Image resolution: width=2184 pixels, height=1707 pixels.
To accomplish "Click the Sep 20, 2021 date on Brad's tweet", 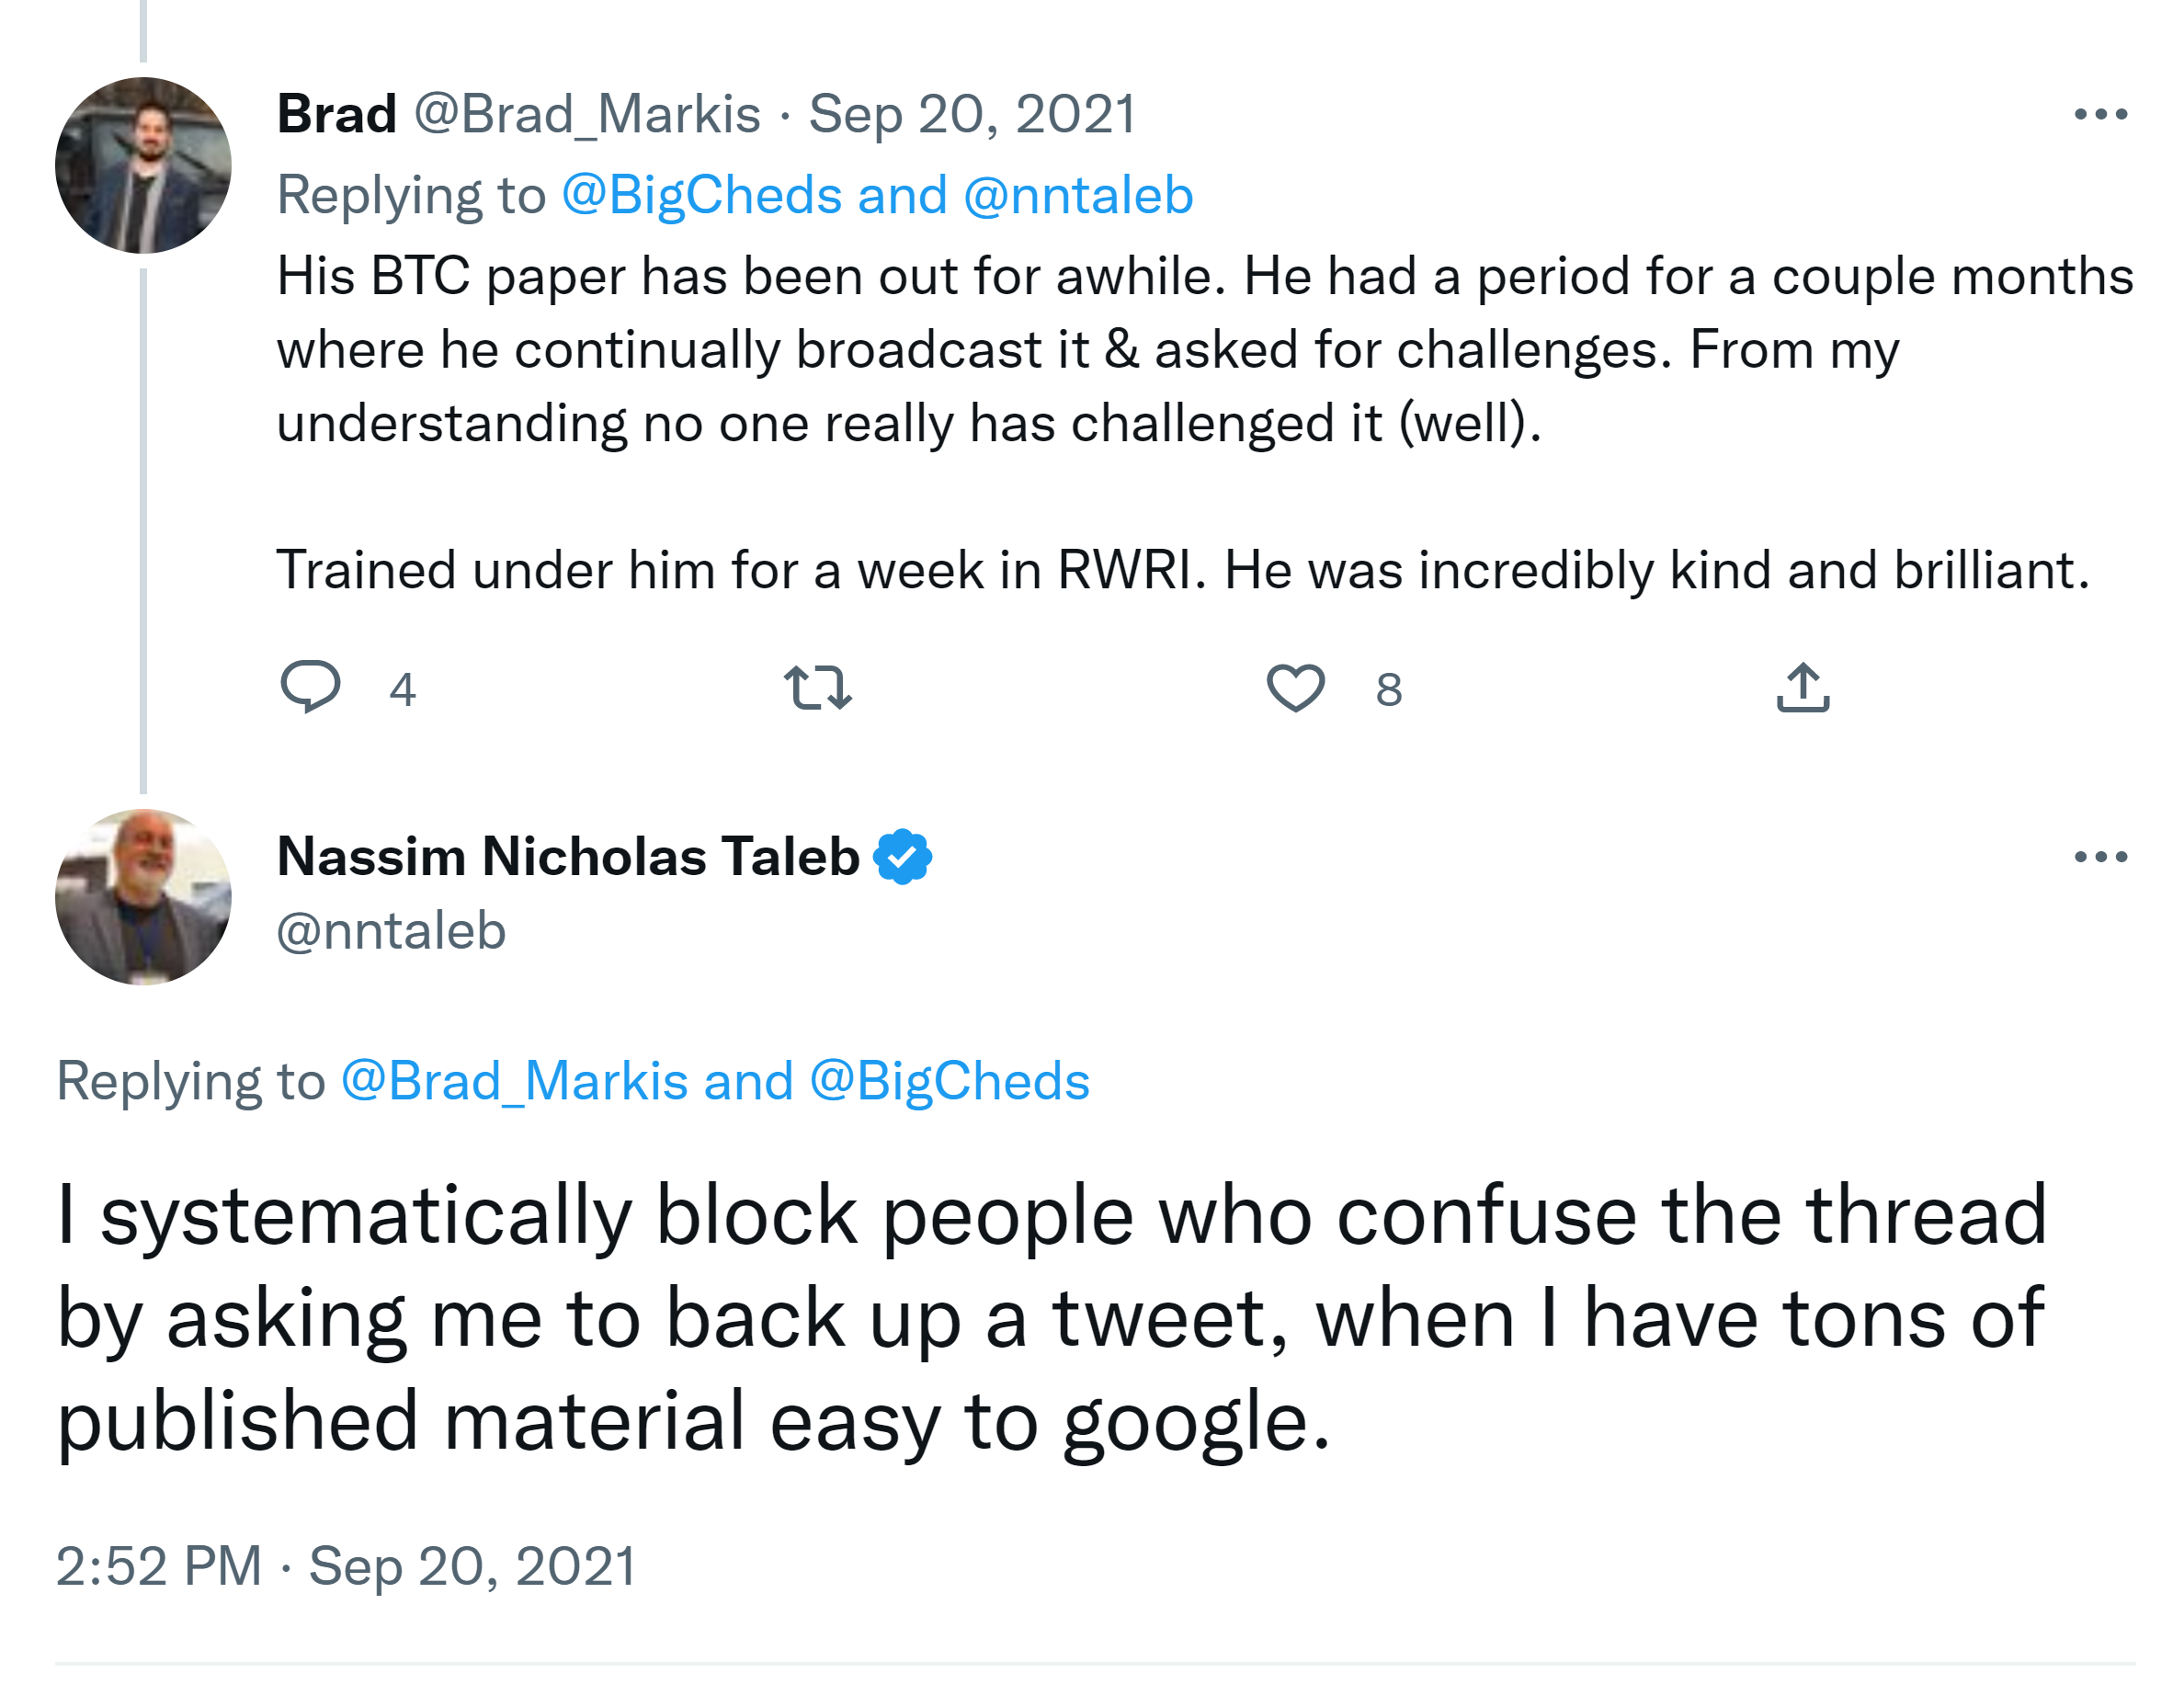I will coord(972,114).
